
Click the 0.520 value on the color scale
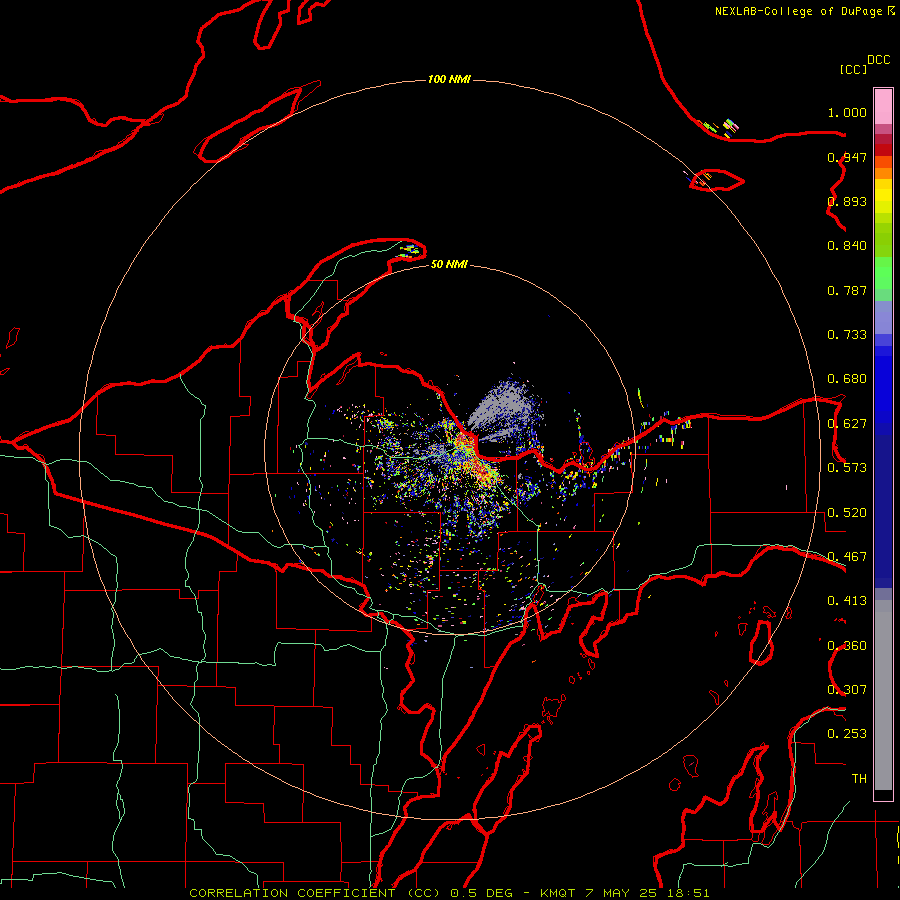point(847,513)
